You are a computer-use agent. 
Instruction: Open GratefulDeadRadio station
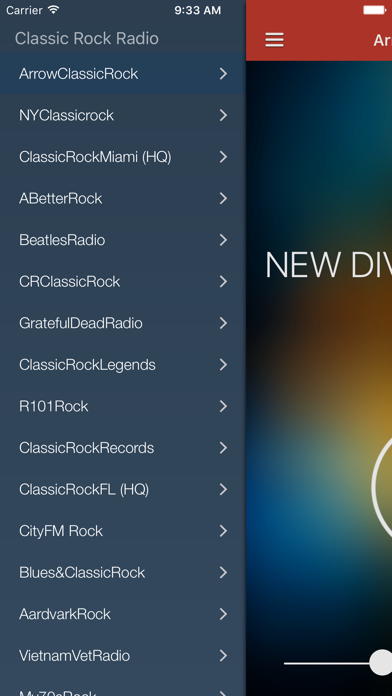click(123, 323)
